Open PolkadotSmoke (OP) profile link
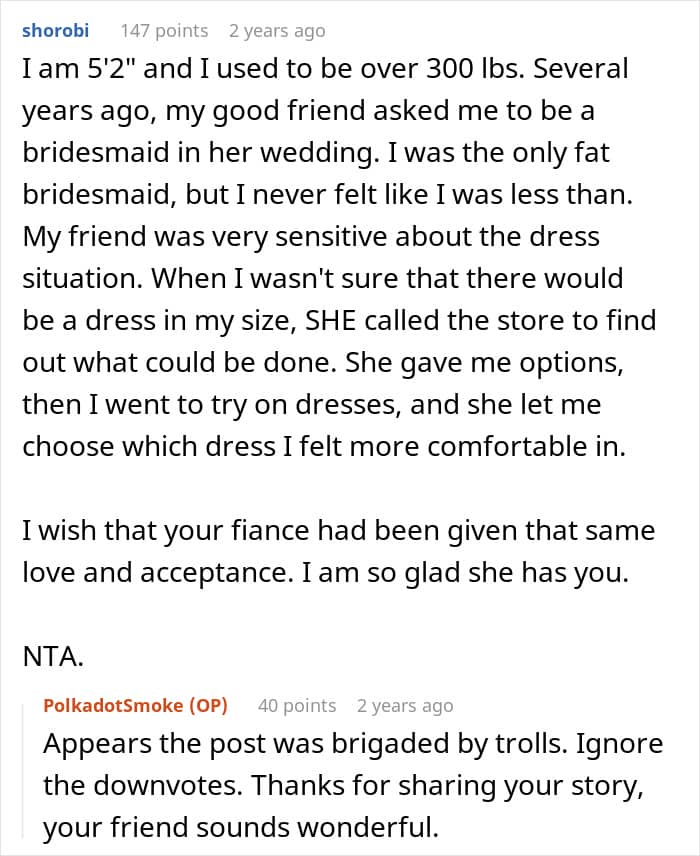The image size is (700, 856). (135, 705)
